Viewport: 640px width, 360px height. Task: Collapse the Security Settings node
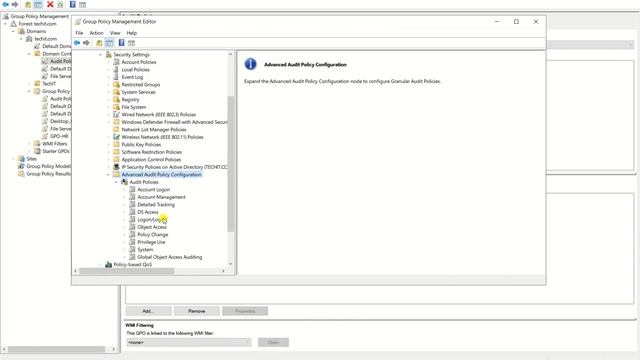point(100,55)
